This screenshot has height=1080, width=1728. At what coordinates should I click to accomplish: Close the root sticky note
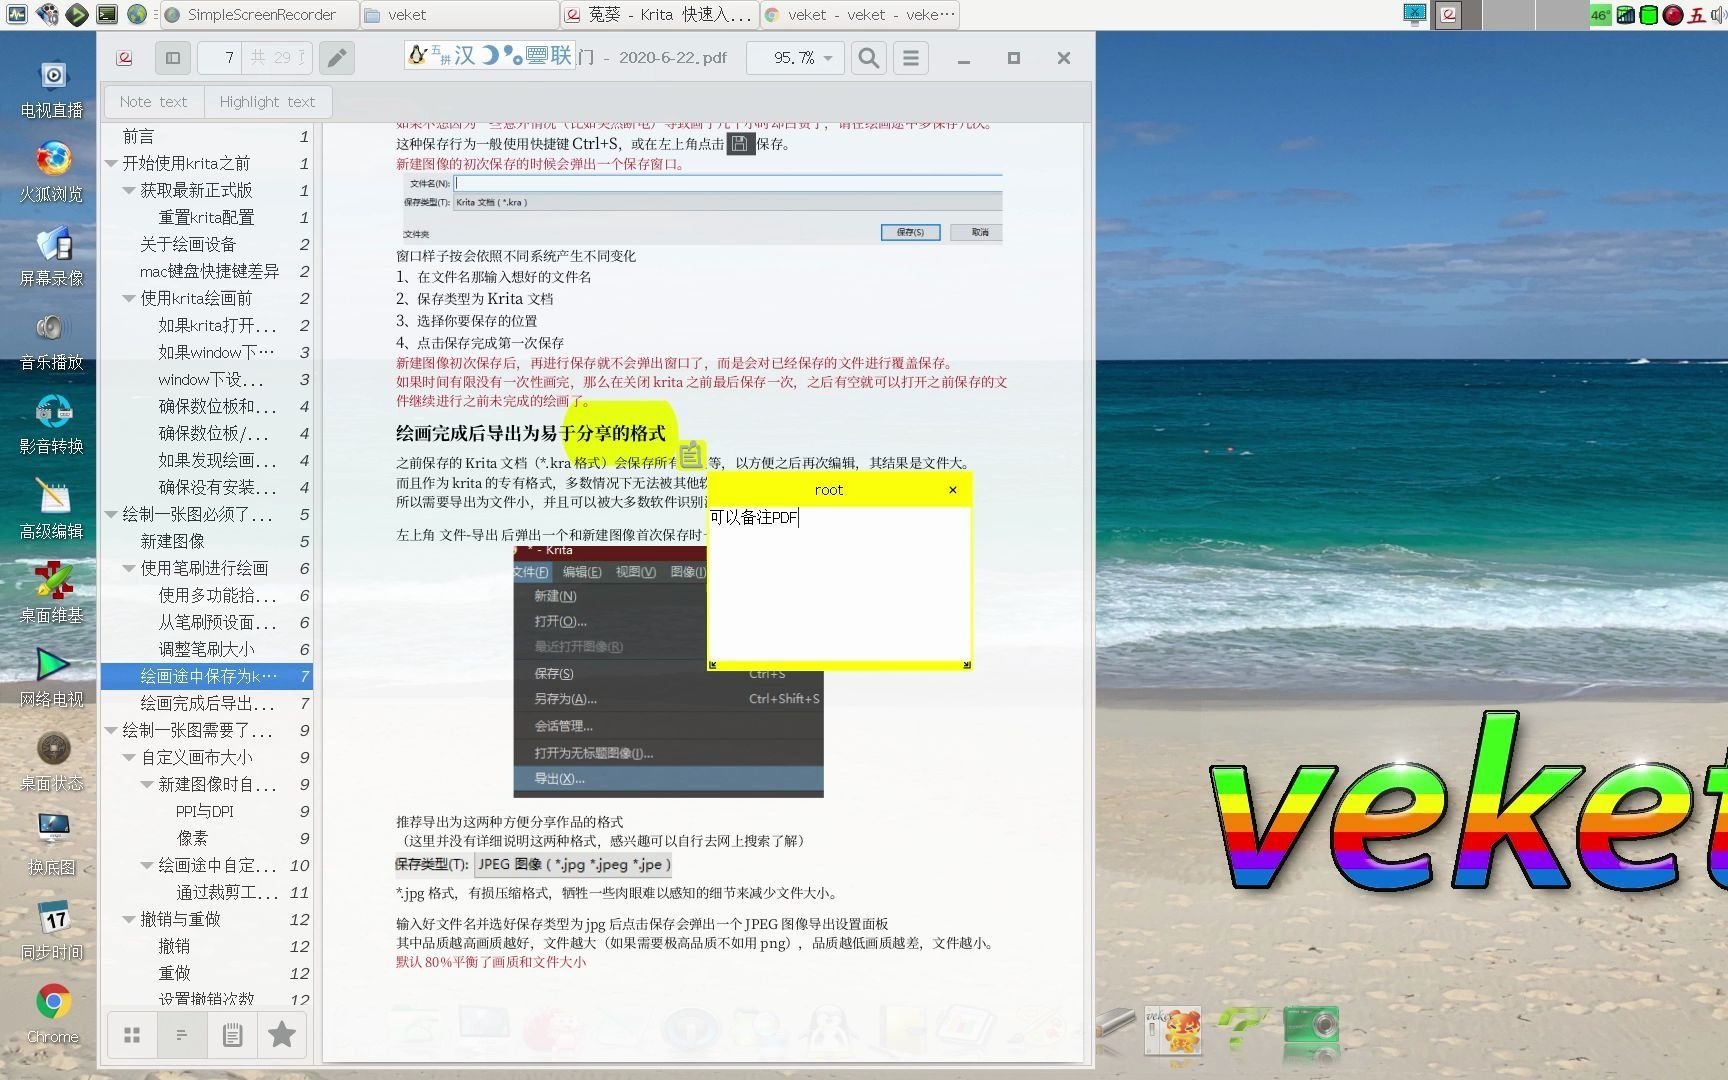coord(952,490)
